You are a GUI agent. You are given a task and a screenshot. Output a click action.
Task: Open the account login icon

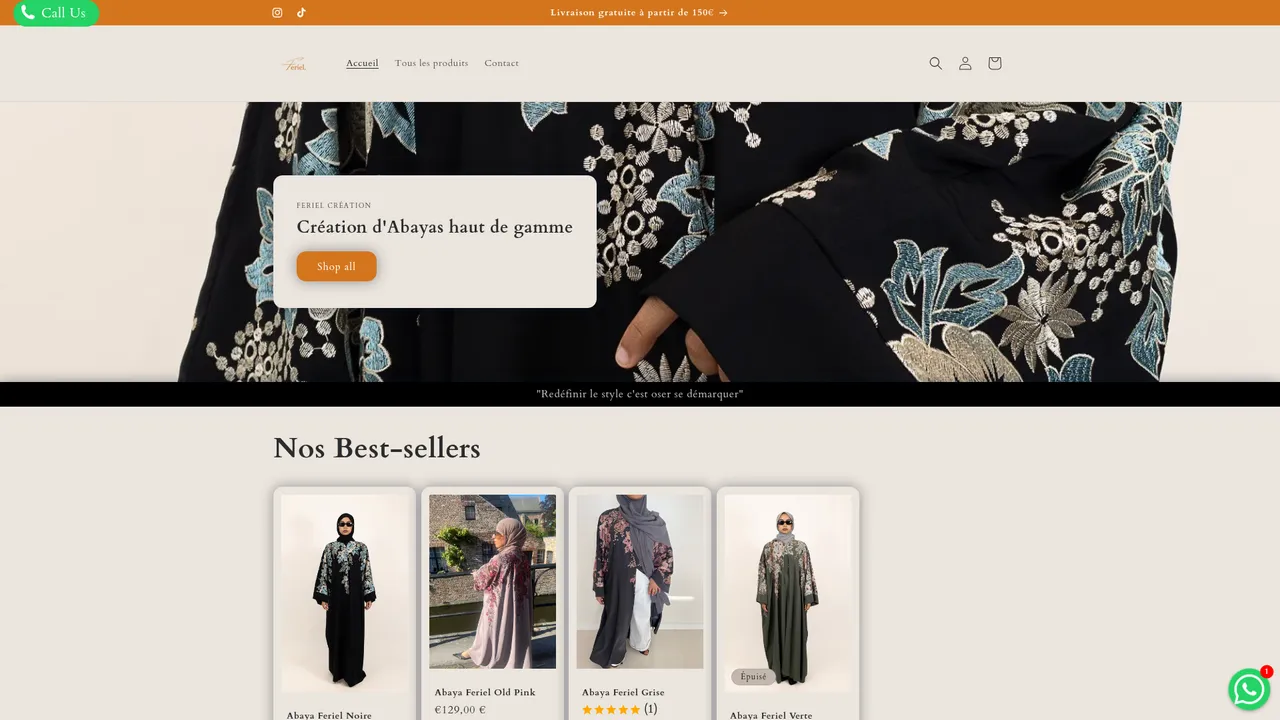[x=965, y=63]
